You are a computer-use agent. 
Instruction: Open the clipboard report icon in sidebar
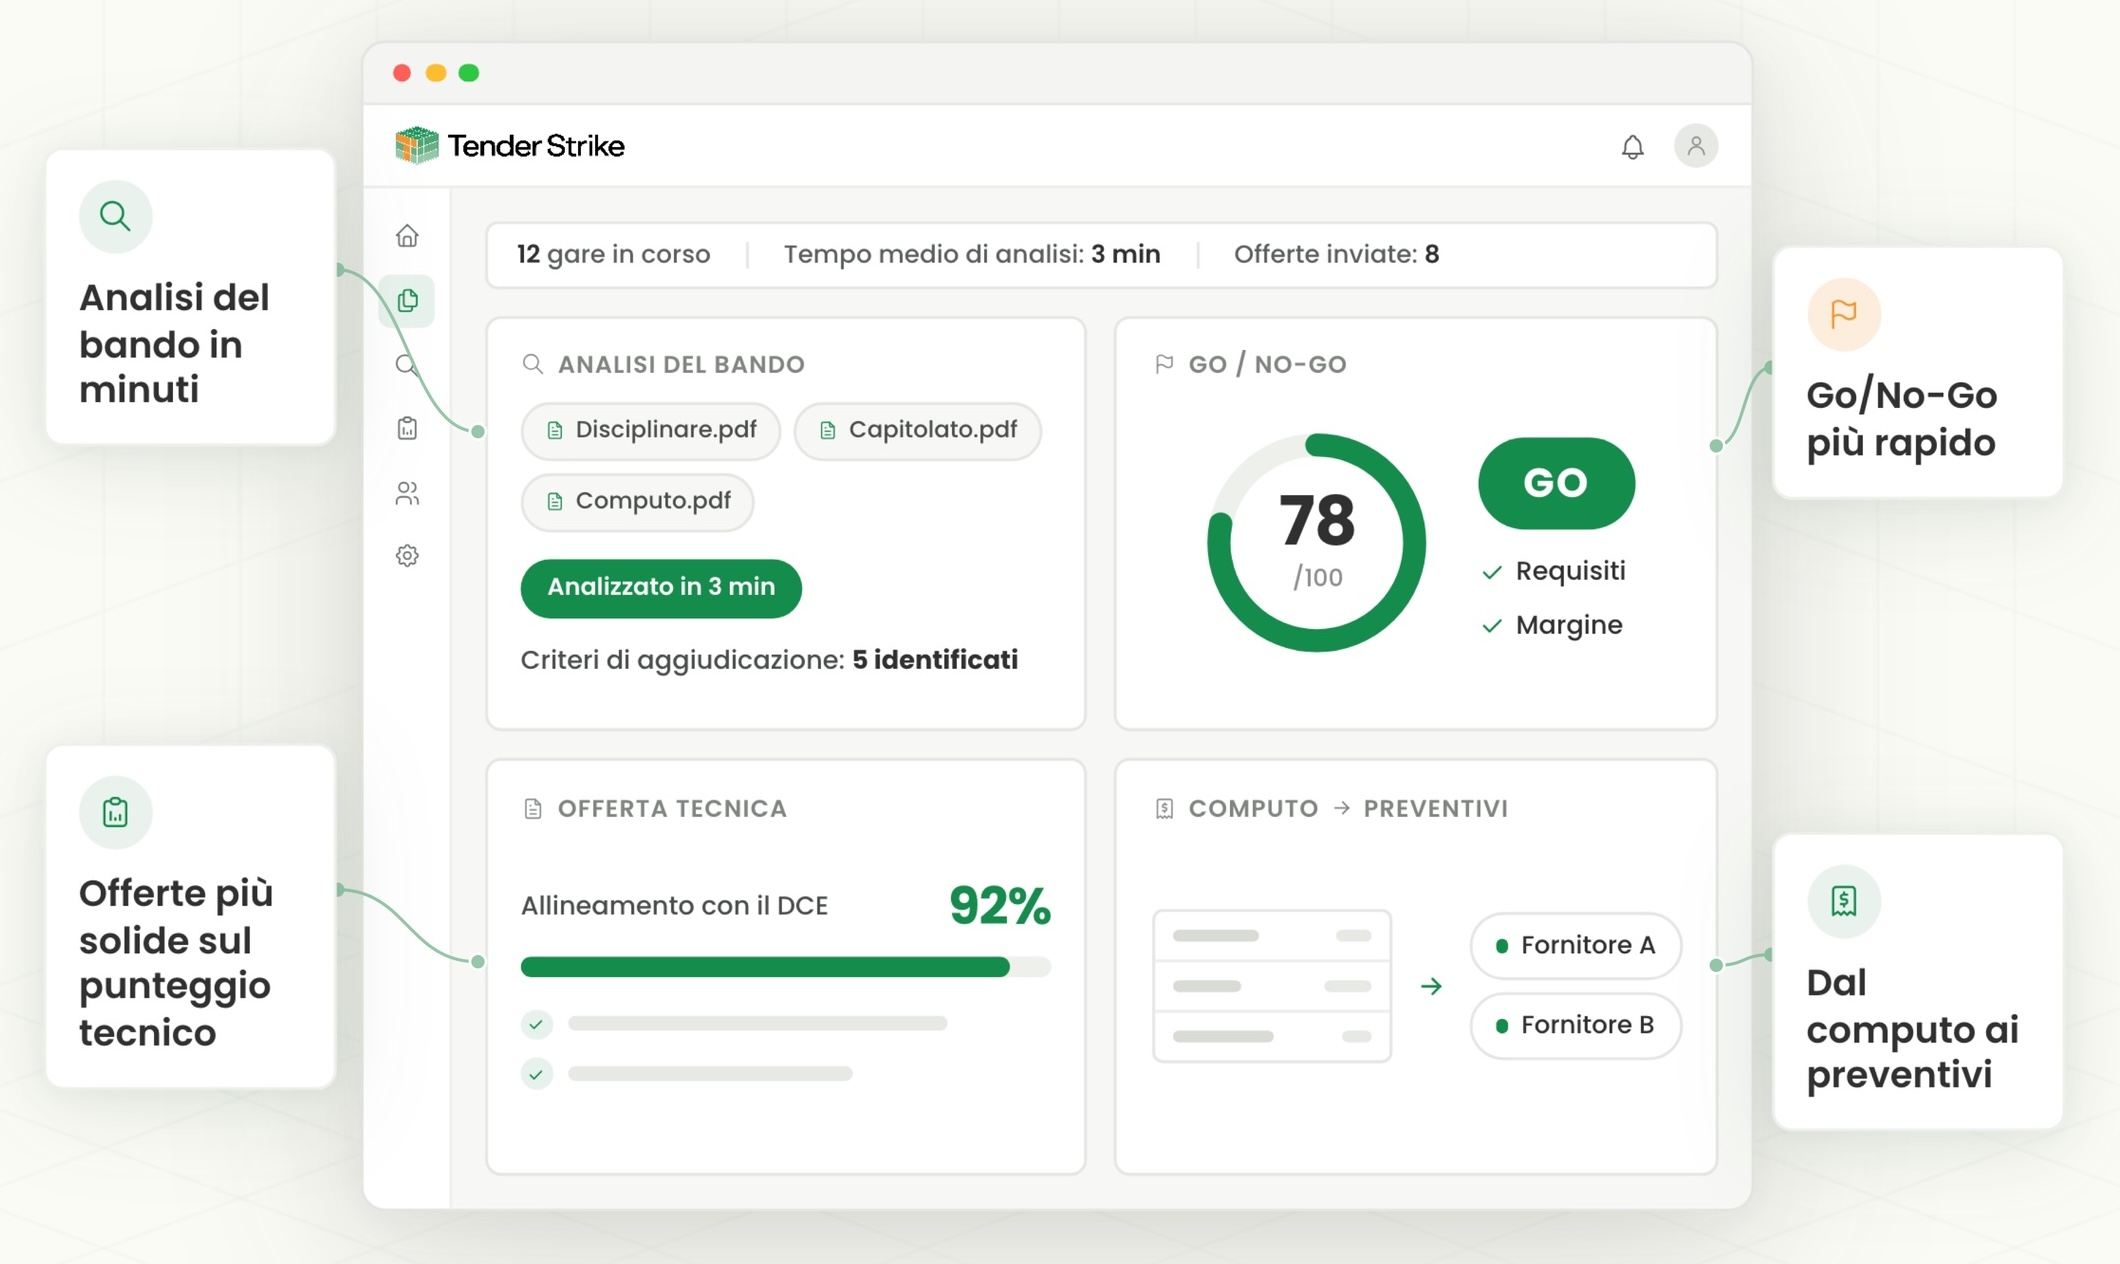coord(407,428)
